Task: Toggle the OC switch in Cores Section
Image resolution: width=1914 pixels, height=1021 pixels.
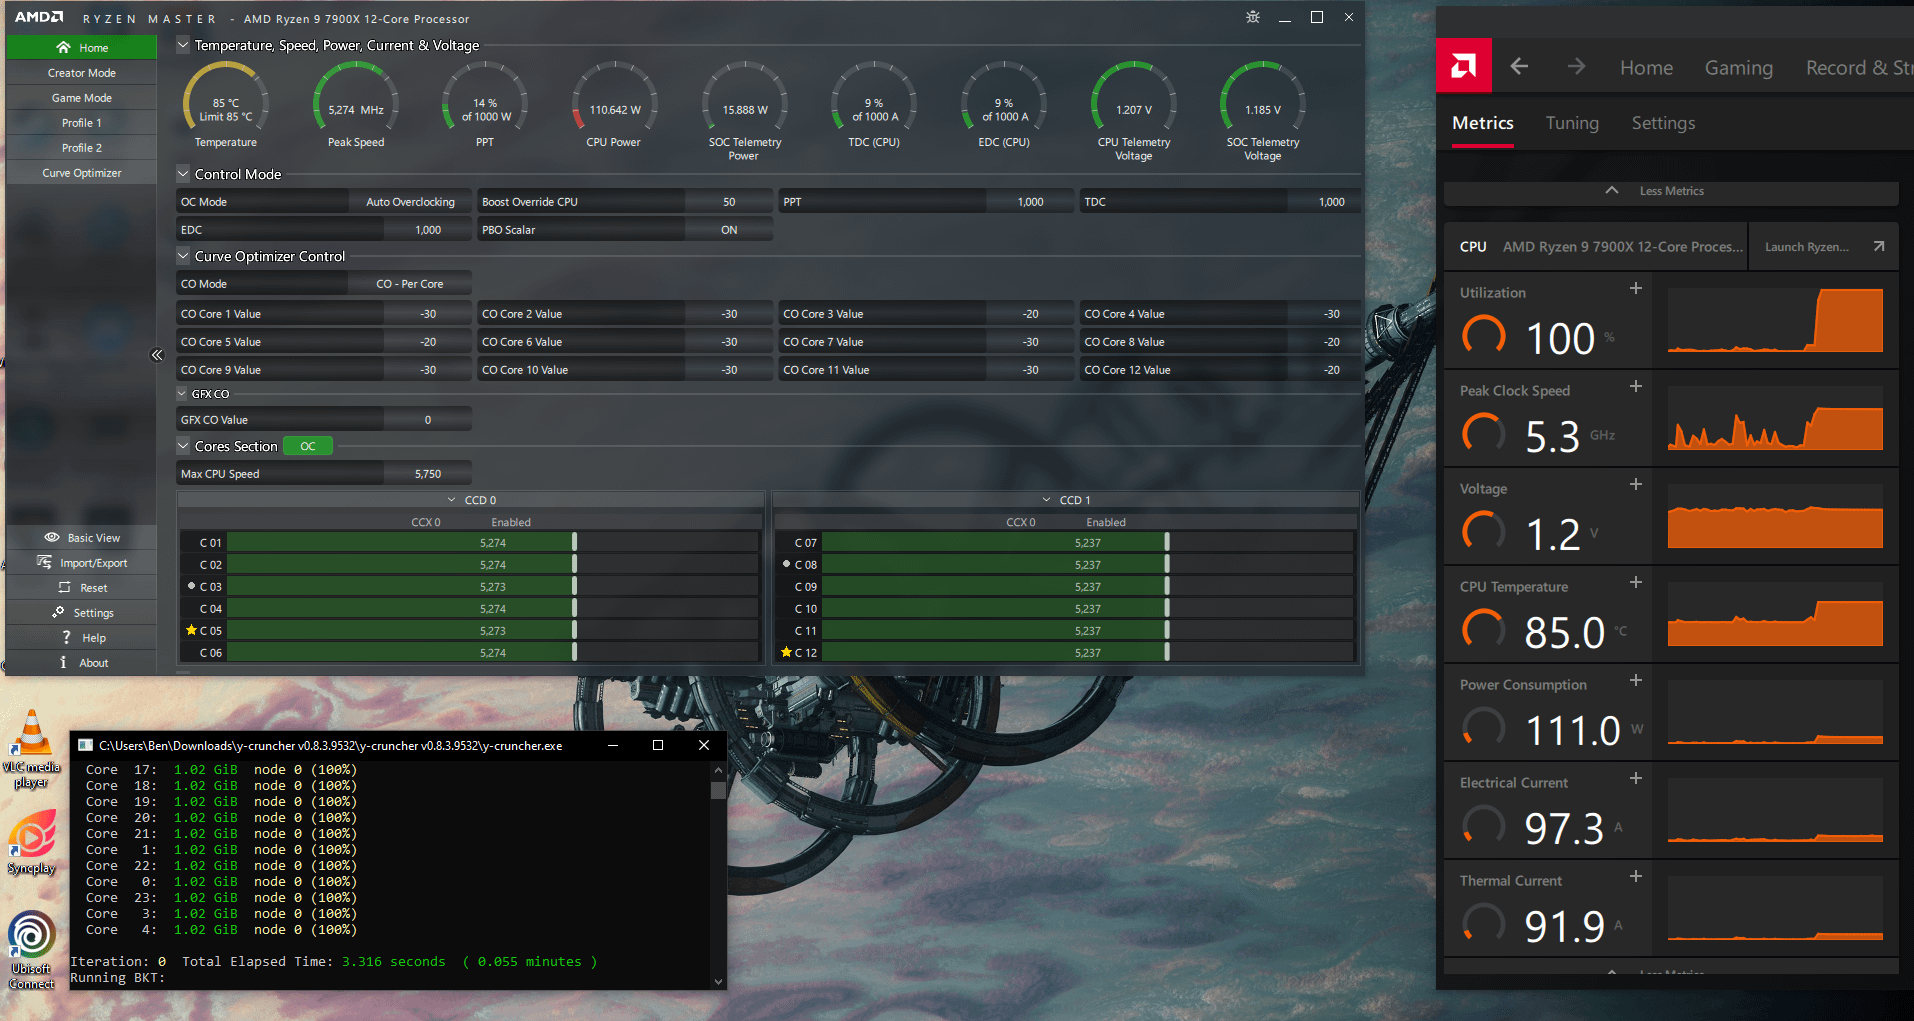Action: click(x=308, y=446)
